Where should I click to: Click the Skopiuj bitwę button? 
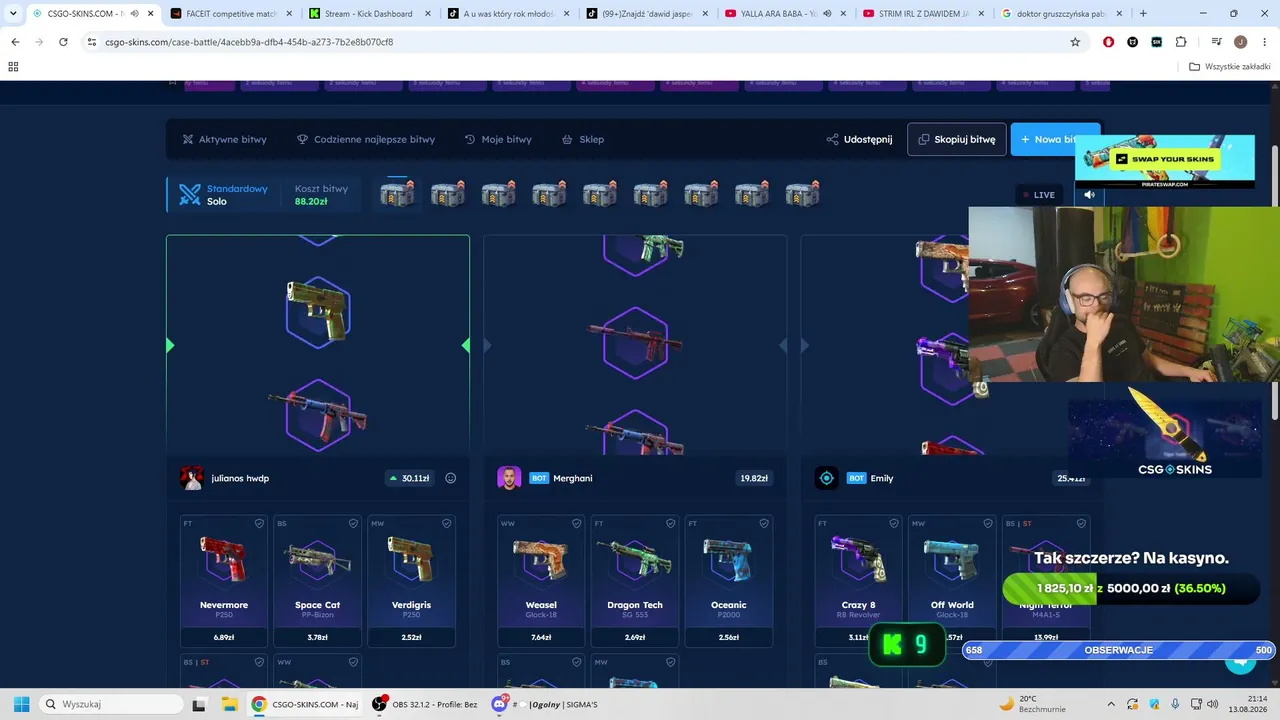pyautogui.click(x=957, y=139)
